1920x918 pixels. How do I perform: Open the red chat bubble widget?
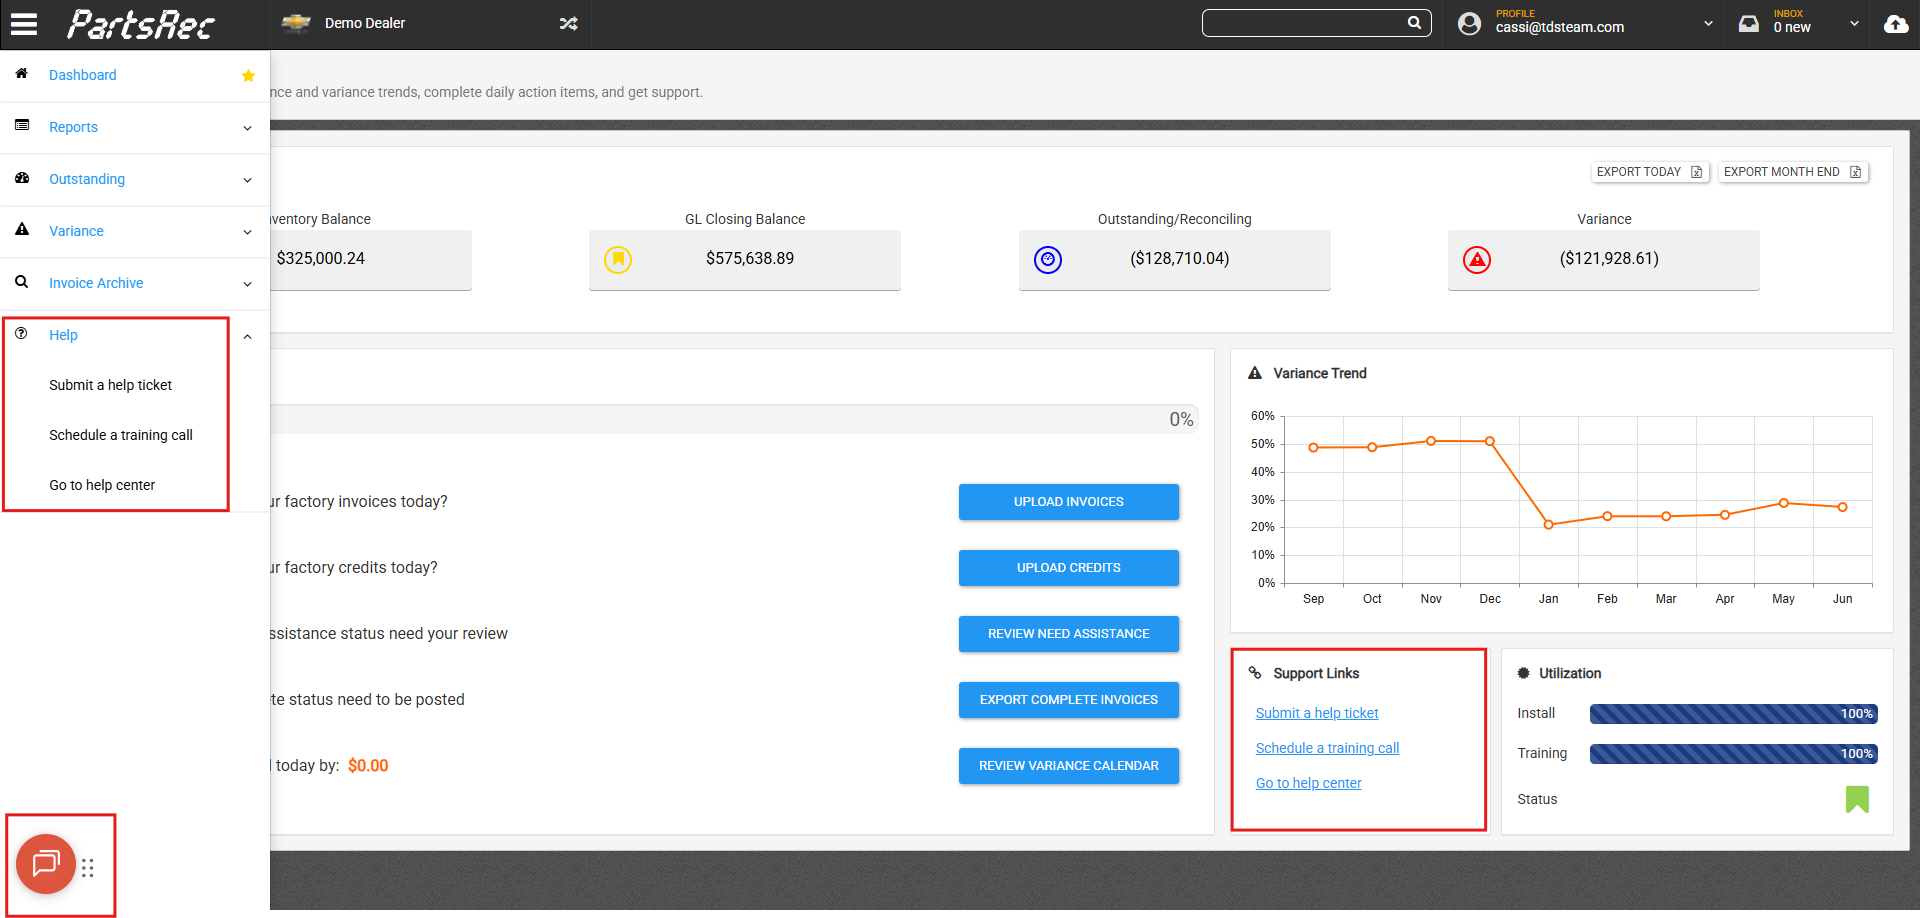(x=46, y=864)
